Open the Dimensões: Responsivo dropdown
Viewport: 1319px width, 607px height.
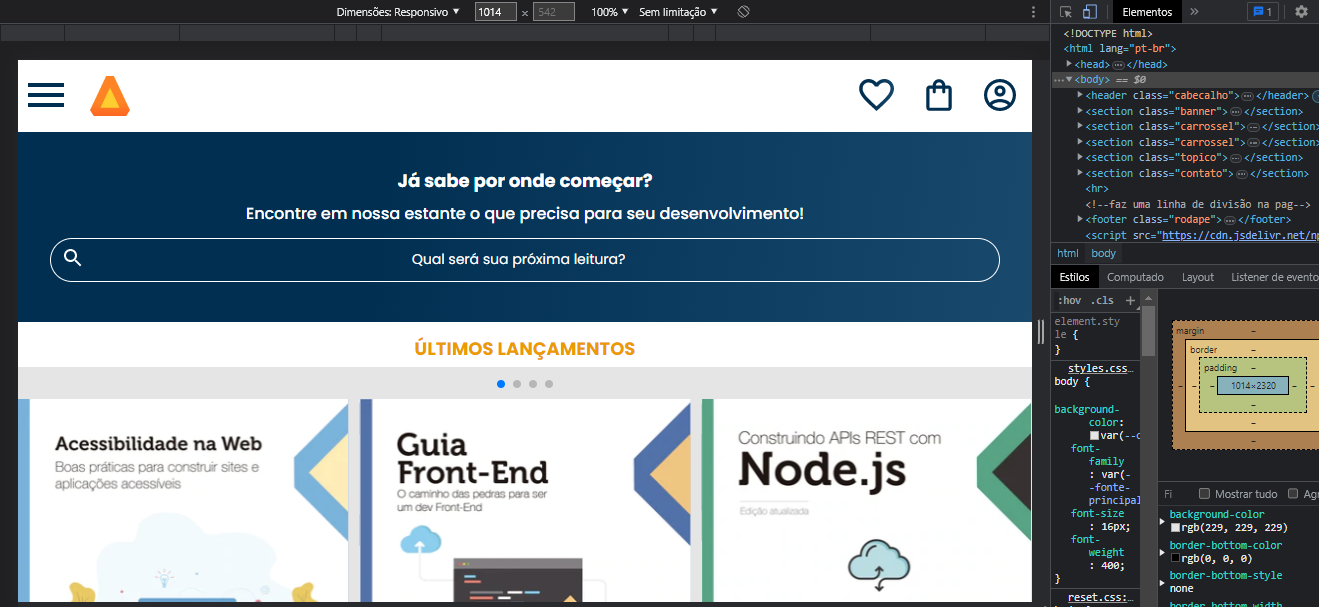pyautogui.click(x=398, y=12)
